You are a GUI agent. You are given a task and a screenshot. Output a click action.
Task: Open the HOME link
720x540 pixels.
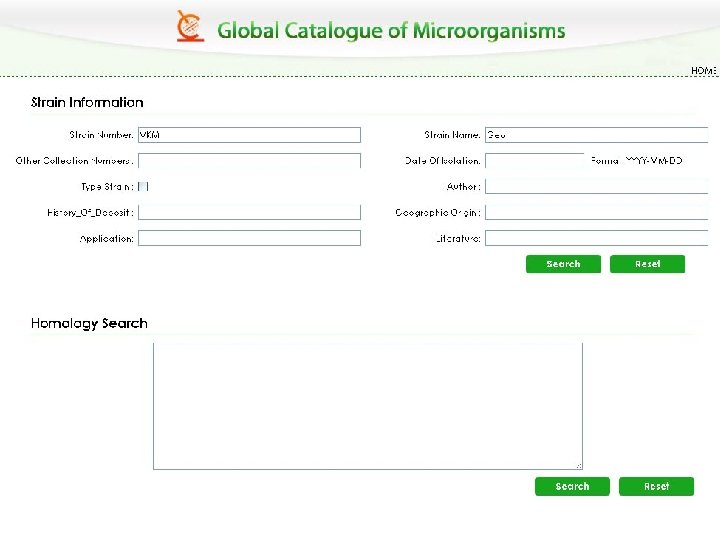pos(704,71)
